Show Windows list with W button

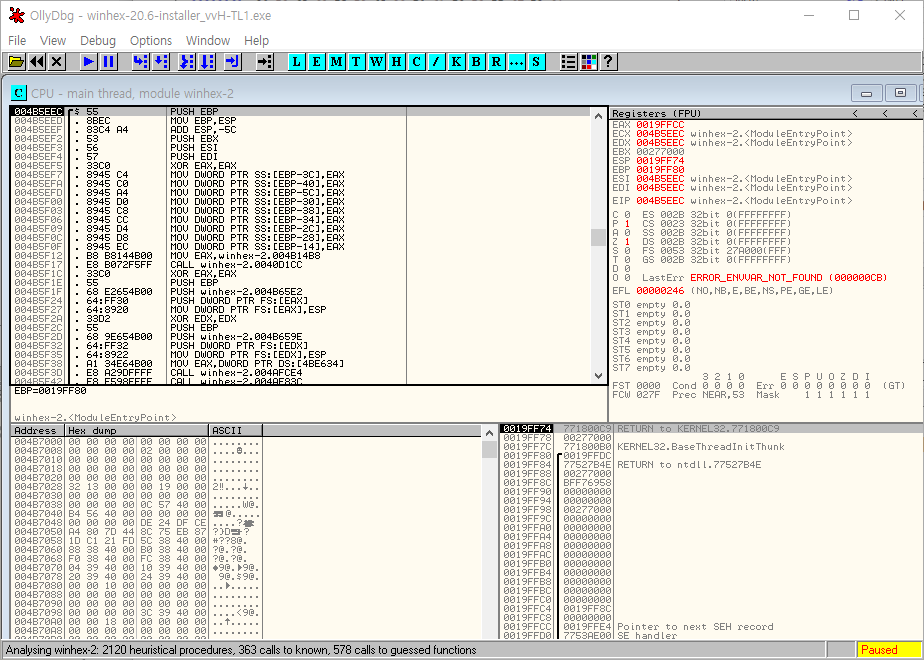click(377, 61)
